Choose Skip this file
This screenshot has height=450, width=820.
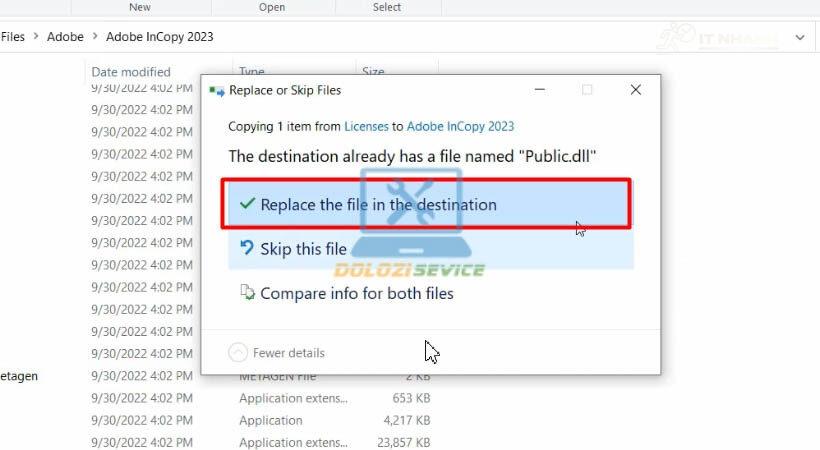tap(303, 249)
